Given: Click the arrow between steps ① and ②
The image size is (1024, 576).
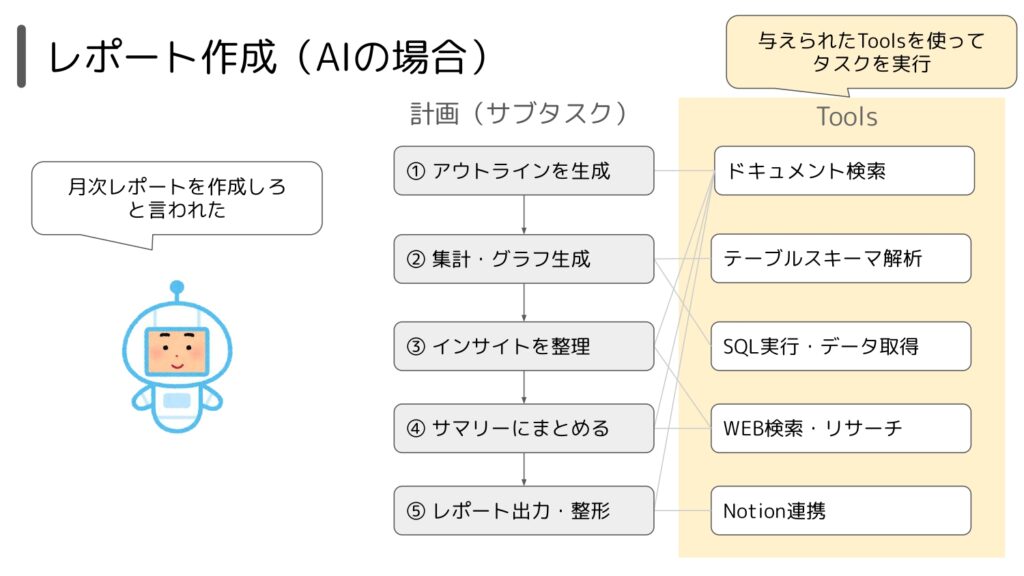Looking at the screenshot, I should [x=524, y=215].
